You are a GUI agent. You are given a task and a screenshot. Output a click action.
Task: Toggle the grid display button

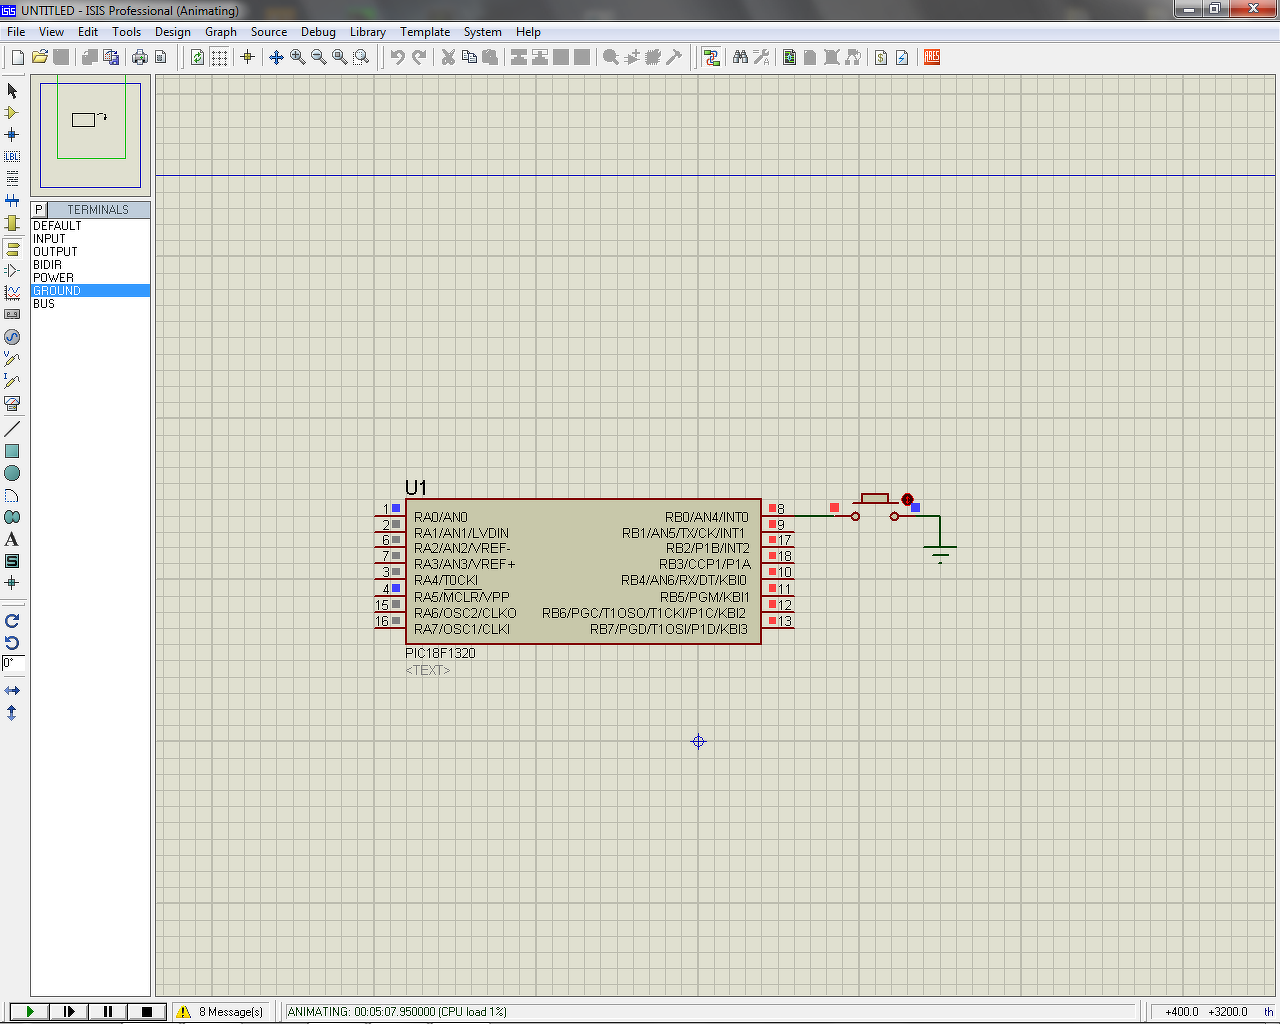pyautogui.click(x=219, y=58)
